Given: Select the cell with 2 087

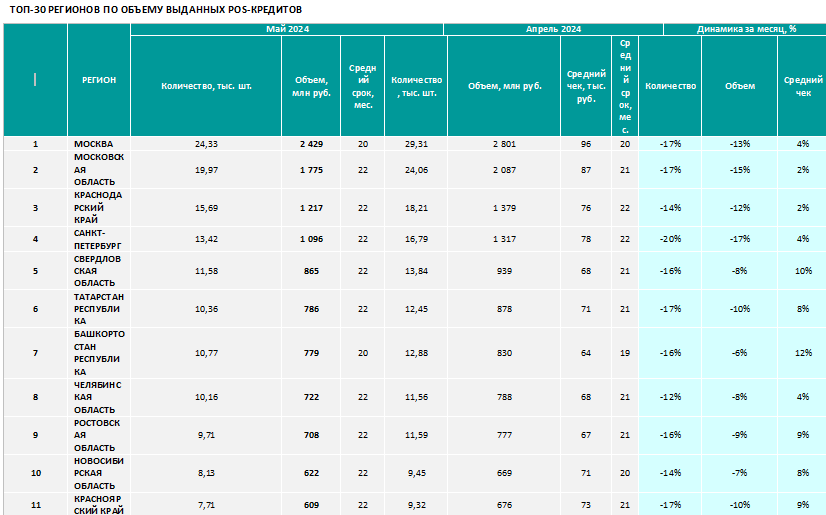Looking at the screenshot, I should [x=504, y=170].
